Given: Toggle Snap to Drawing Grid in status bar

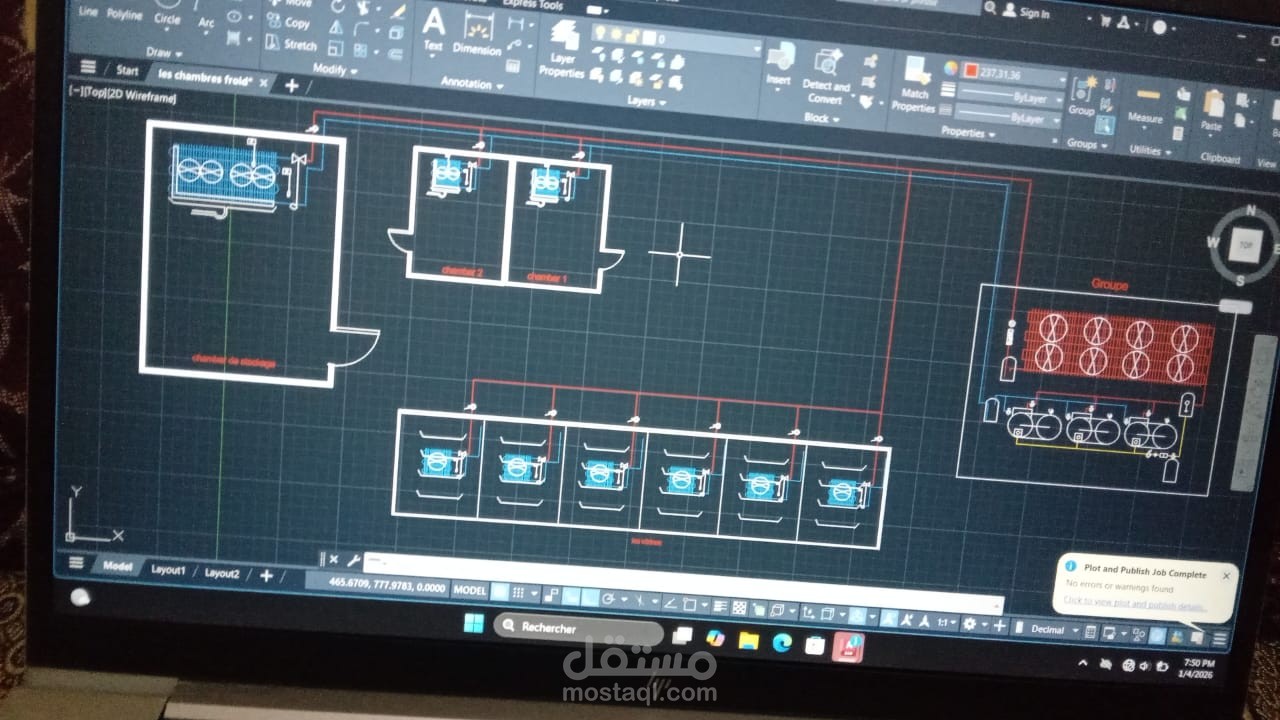Looking at the screenshot, I should coord(520,591).
